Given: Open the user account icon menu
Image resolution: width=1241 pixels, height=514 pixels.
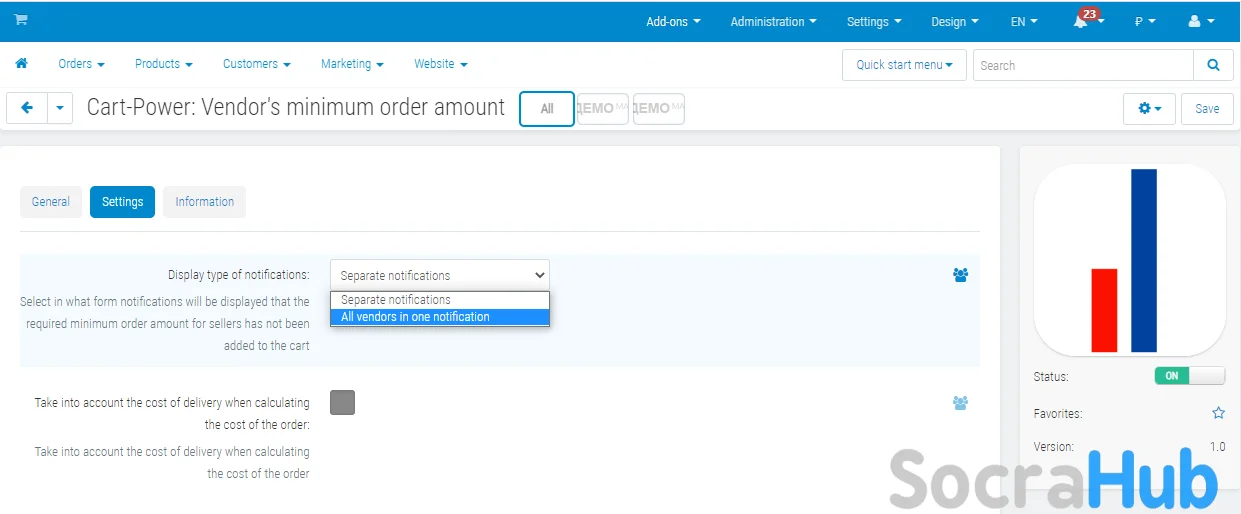Looking at the screenshot, I should point(1201,21).
